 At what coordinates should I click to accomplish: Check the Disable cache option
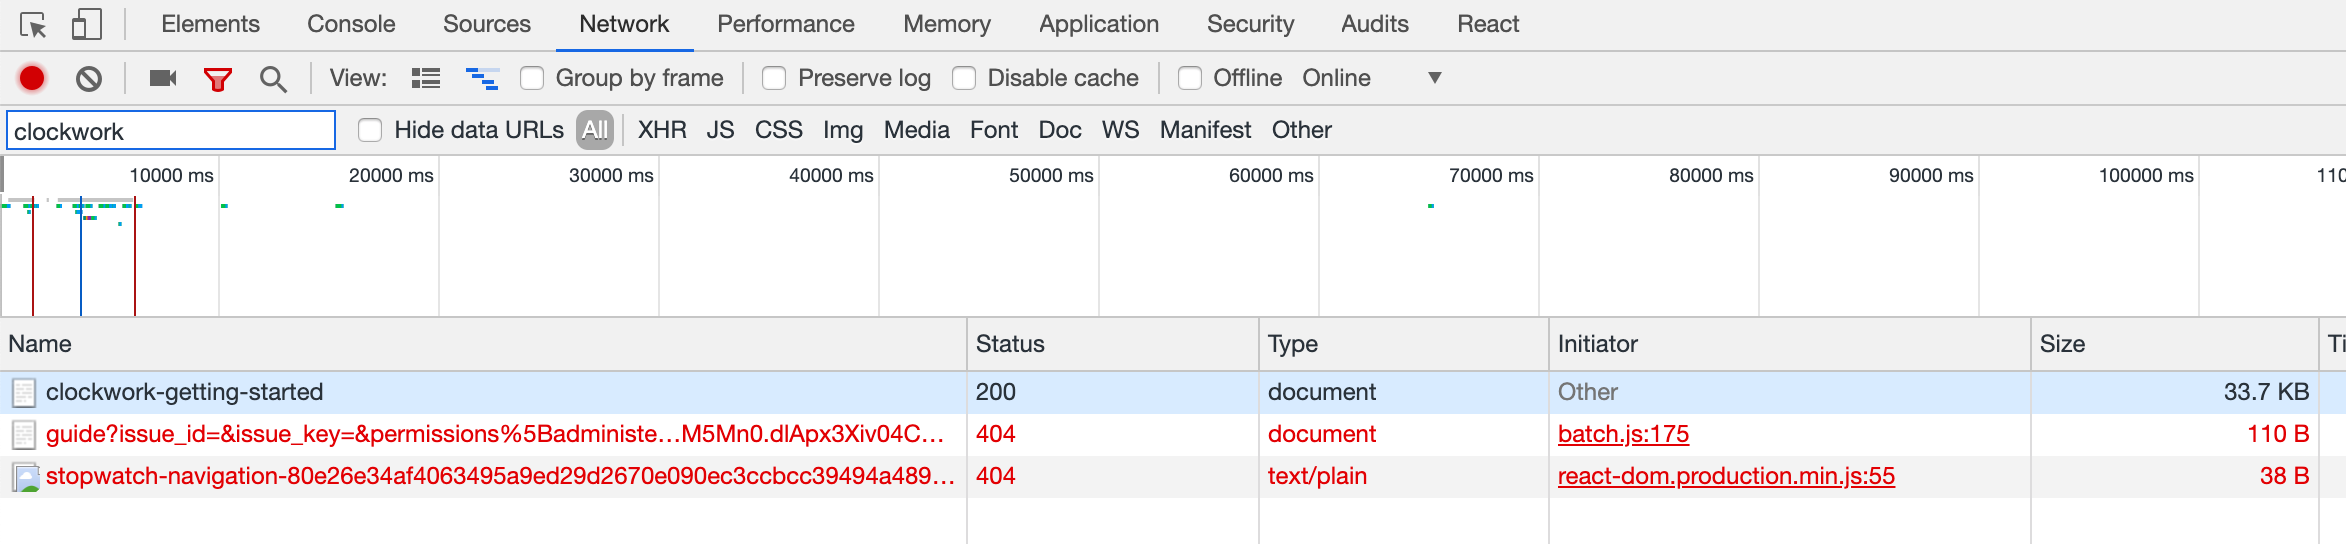tap(964, 78)
